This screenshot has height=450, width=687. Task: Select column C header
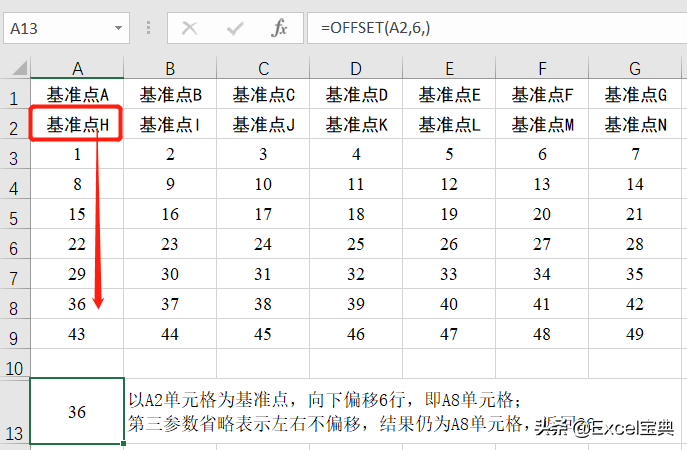click(x=263, y=68)
